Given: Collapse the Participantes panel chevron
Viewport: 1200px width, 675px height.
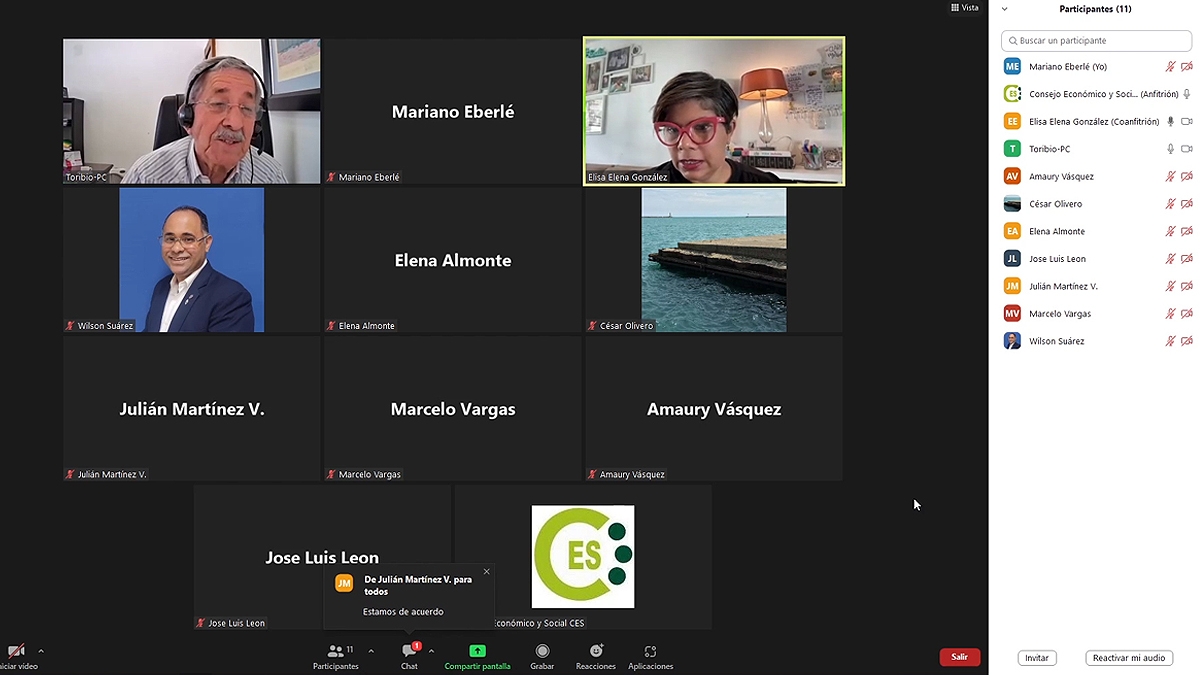Looking at the screenshot, I should (x=1005, y=9).
